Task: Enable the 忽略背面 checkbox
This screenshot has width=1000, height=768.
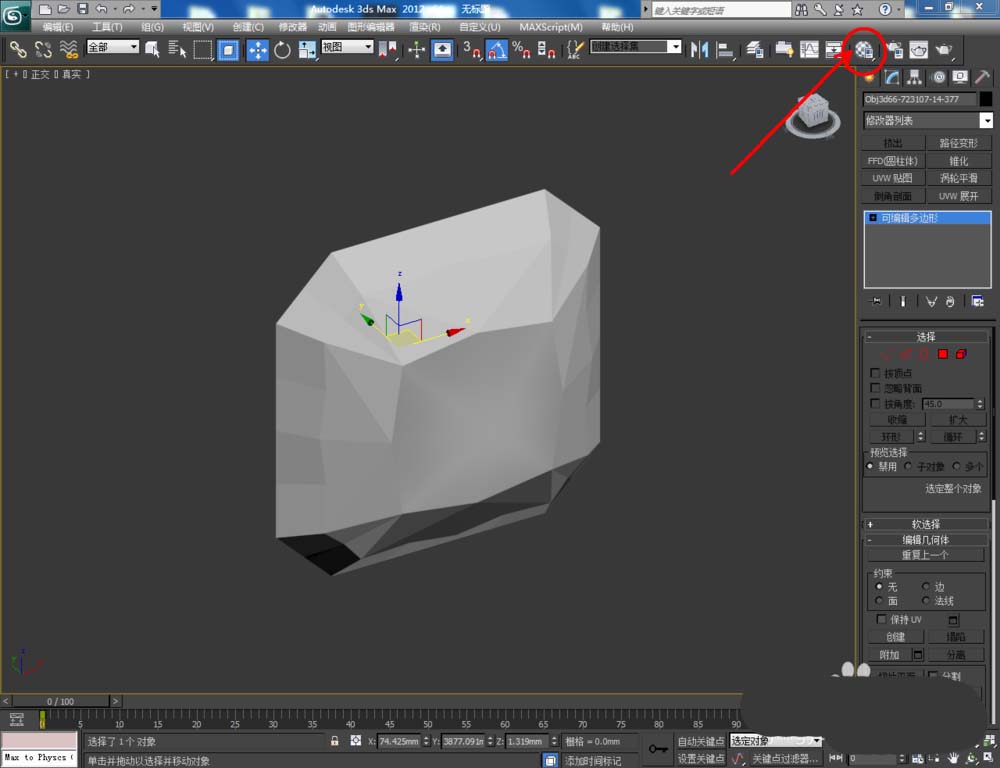Action: (x=876, y=388)
